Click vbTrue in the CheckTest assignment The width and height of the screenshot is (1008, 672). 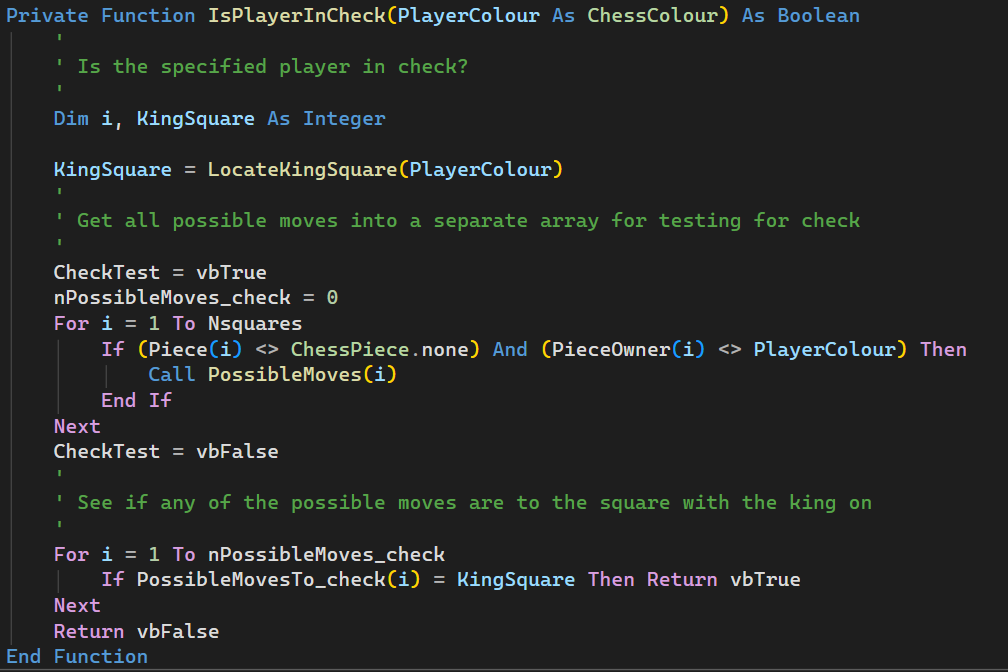231,272
